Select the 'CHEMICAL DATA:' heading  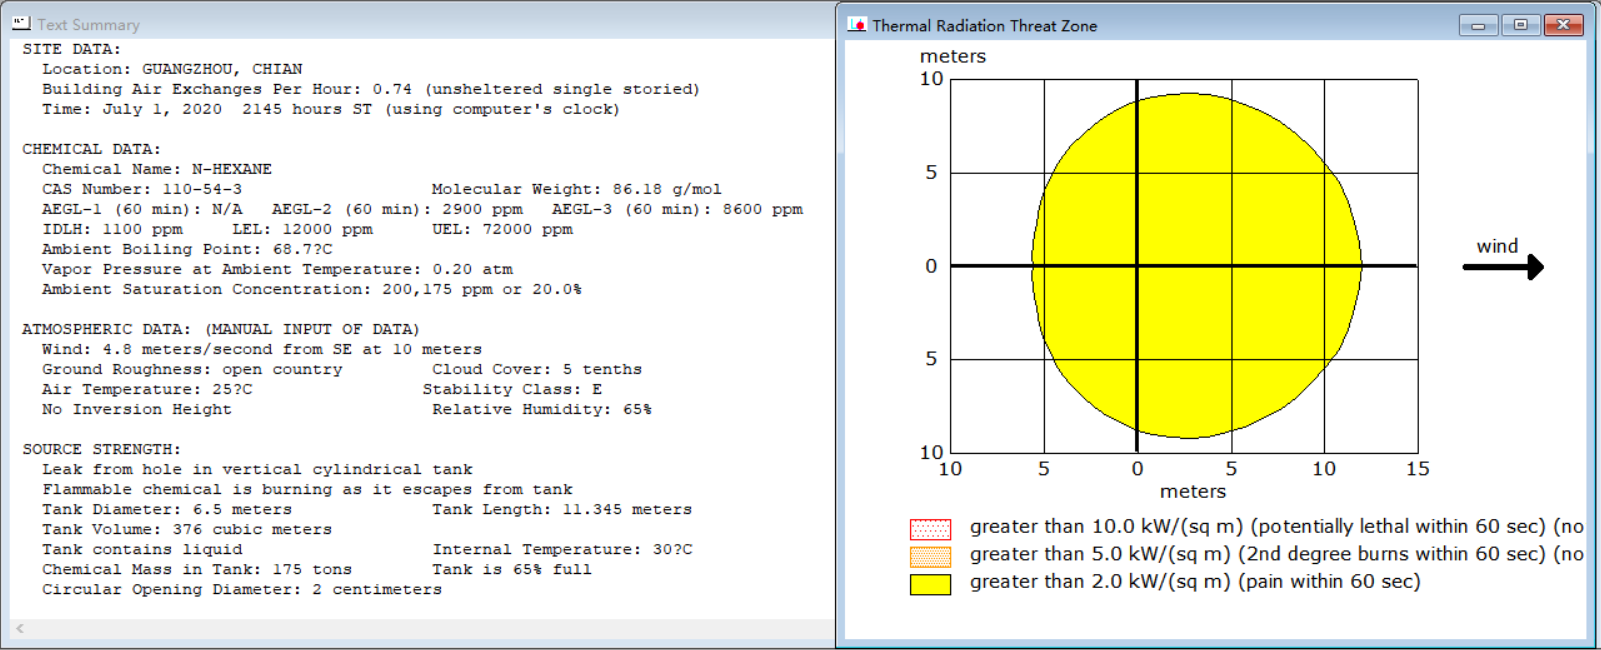point(91,149)
